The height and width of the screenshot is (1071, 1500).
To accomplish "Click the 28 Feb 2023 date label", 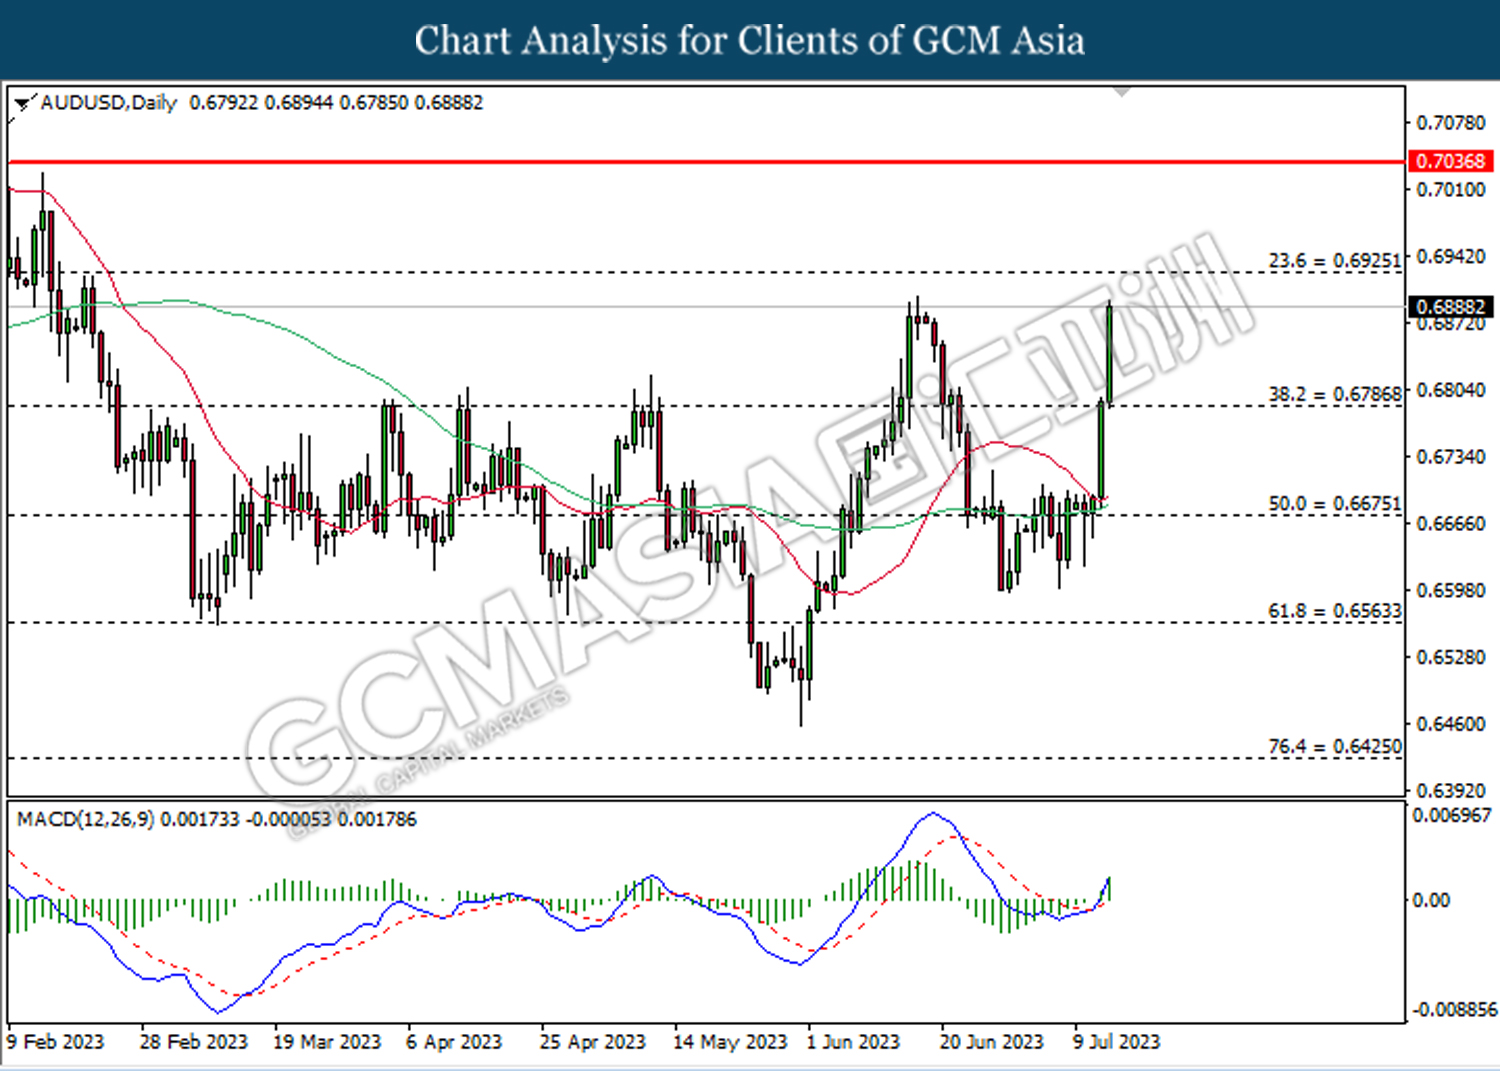I will tap(193, 1042).
